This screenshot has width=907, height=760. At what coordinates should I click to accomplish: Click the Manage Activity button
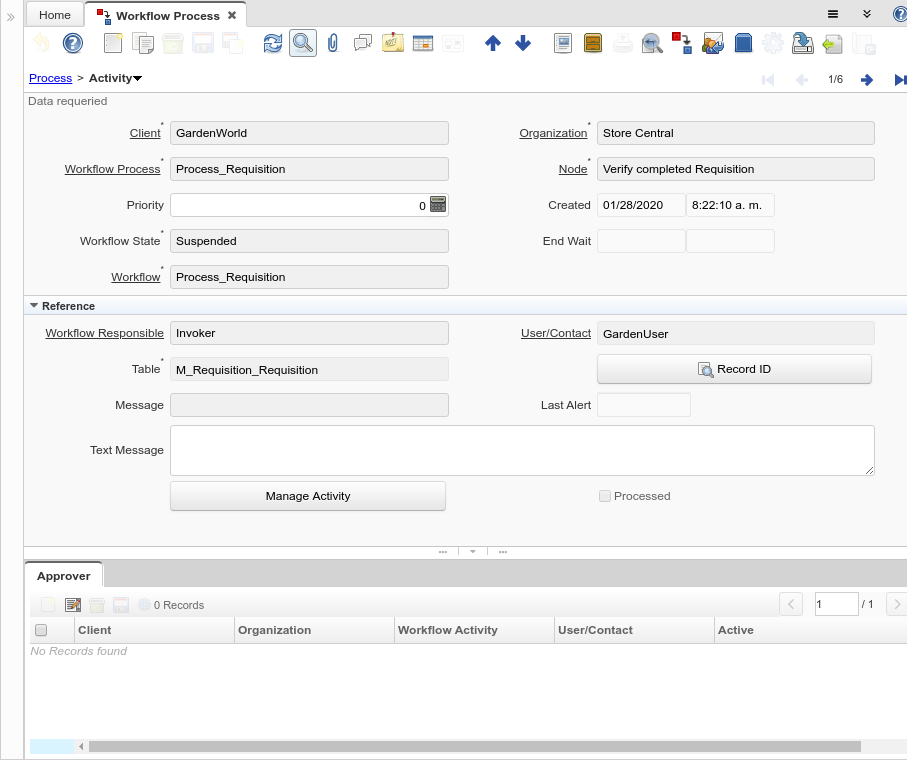[x=307, y=496]
